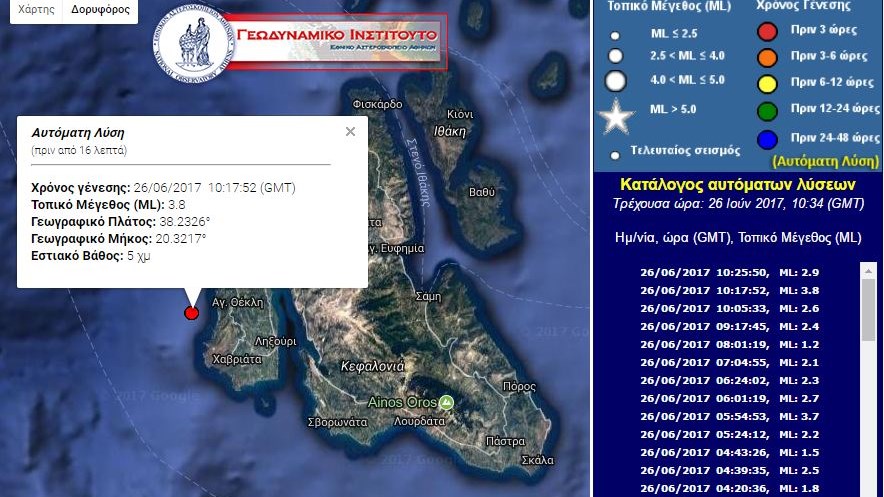Click the Γεωδυναμικό Ινστιτούτο banner title

coord(337,35)
